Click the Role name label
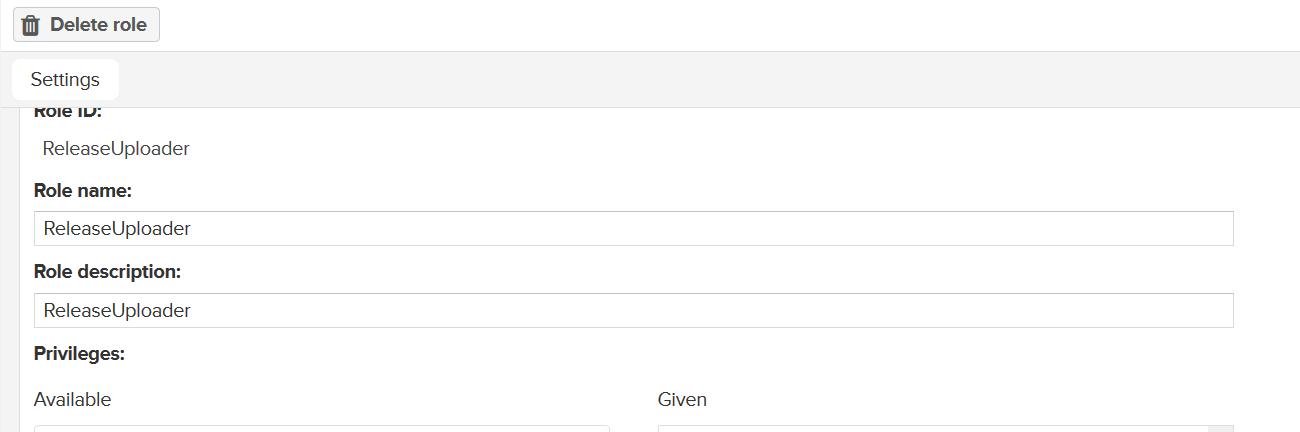1300x432 pixels. (83, 190)
